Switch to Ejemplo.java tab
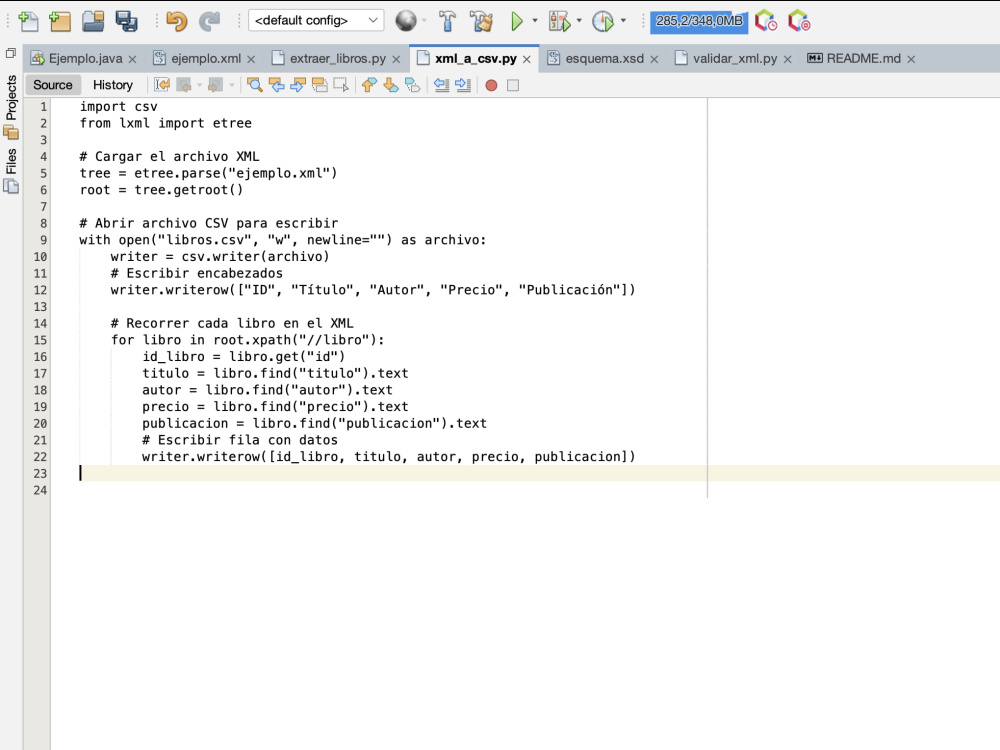The image size is (1000, 750). [x=85, y=59]
